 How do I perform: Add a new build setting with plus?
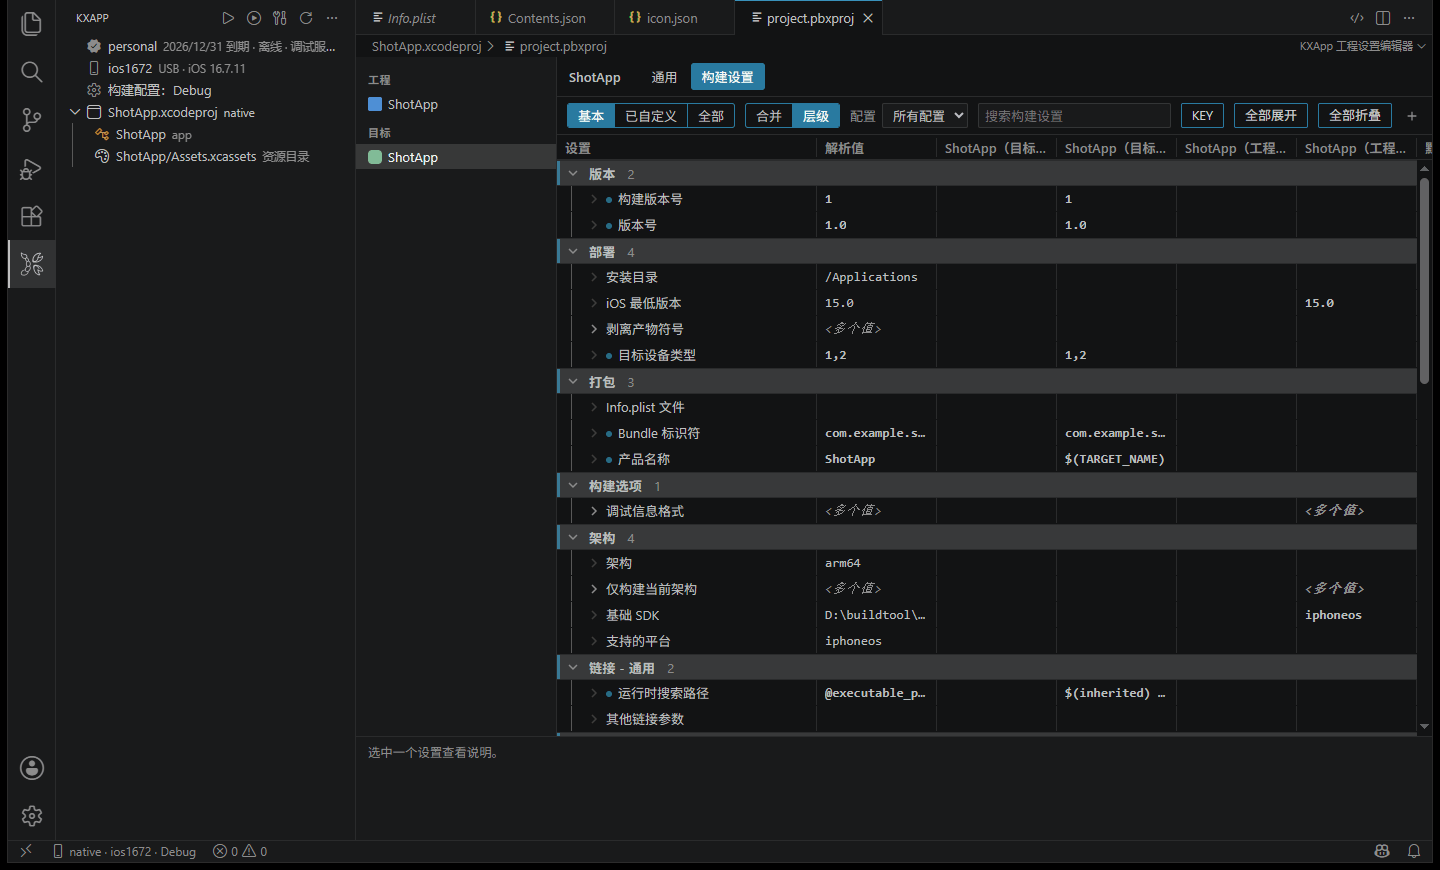[1412, 116]
